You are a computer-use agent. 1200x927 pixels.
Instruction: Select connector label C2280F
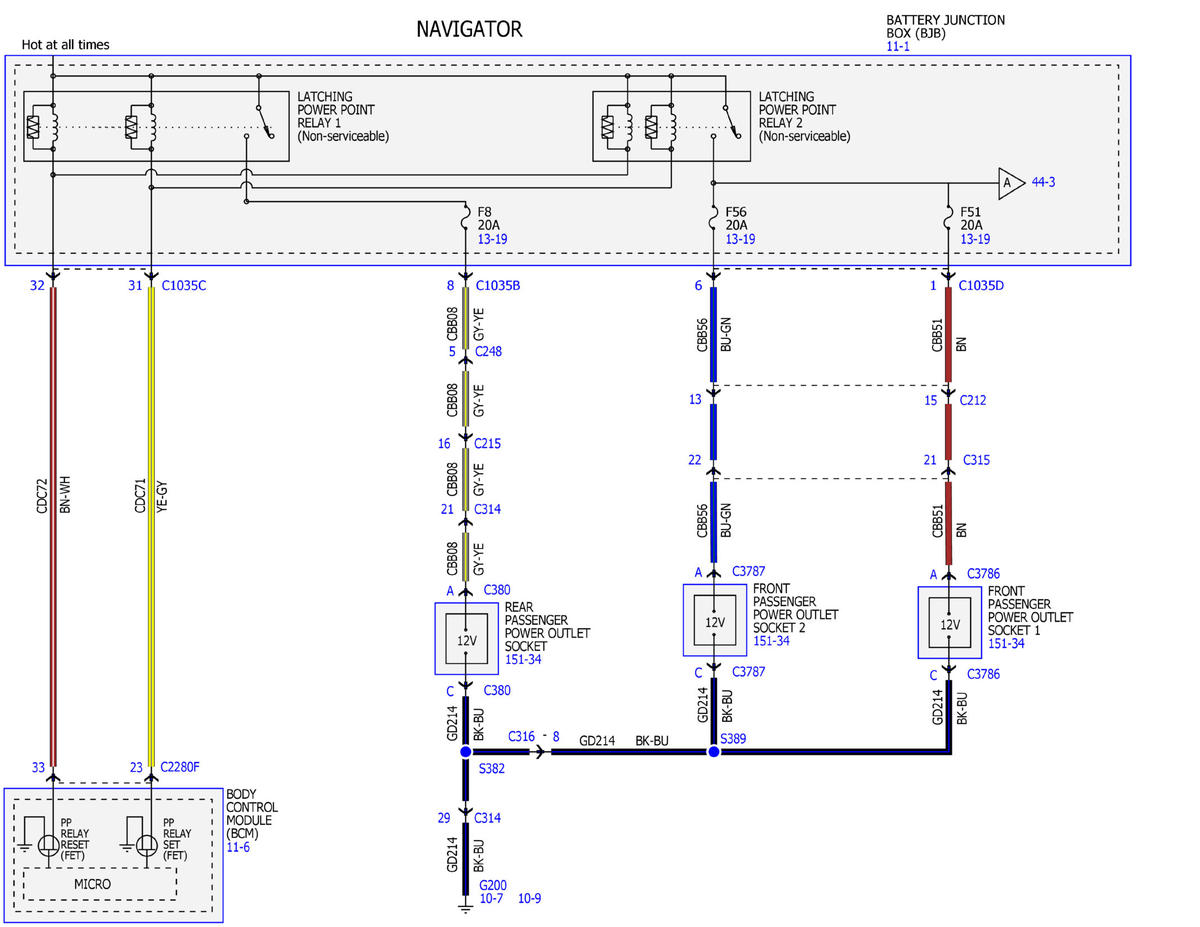[x=180, y=768]
